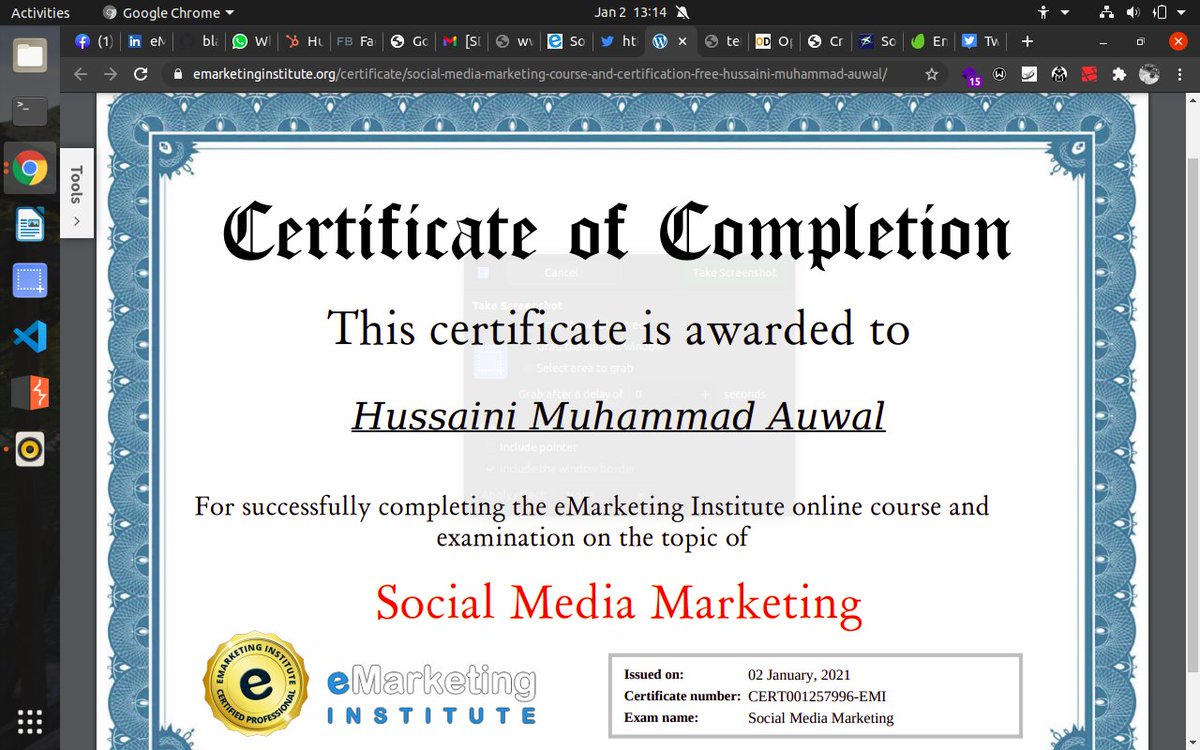The height and width of the screenshot is (750, 1200).
Task: Open the Extensions puzzle piece menu
Action: click(x=1119, y=74)
